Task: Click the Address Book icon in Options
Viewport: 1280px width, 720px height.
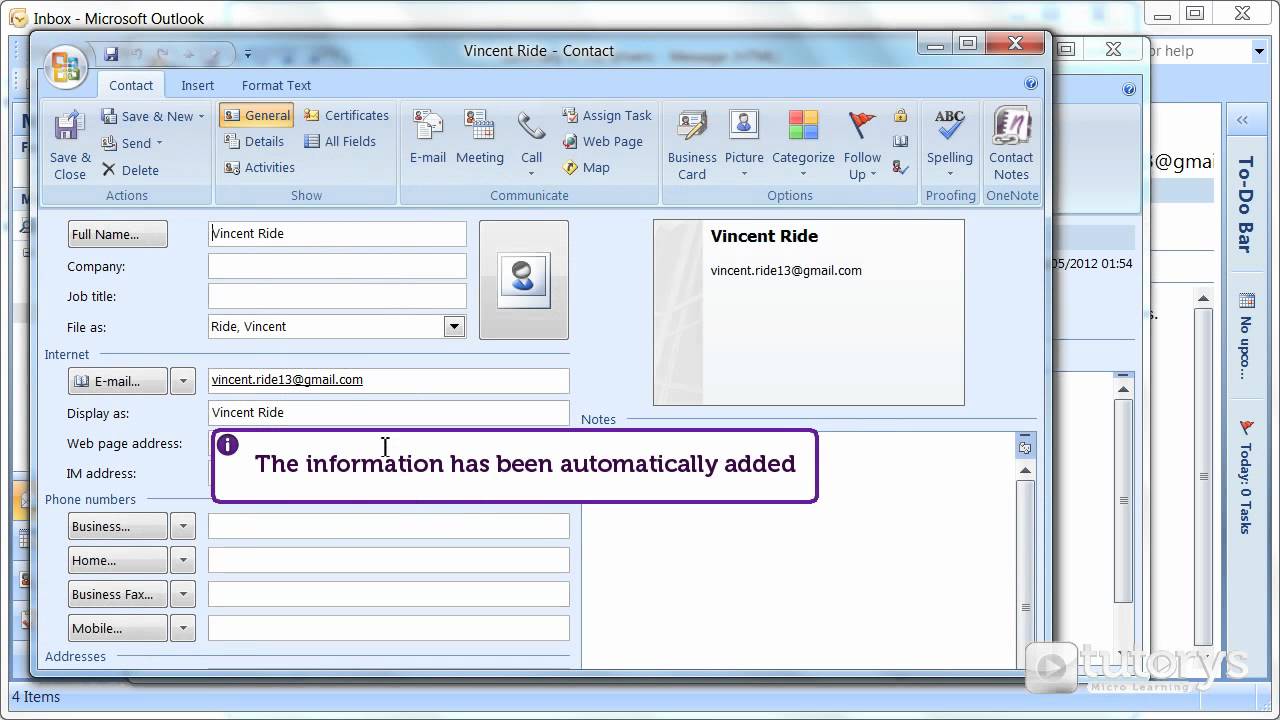Action: coord(900,141)
